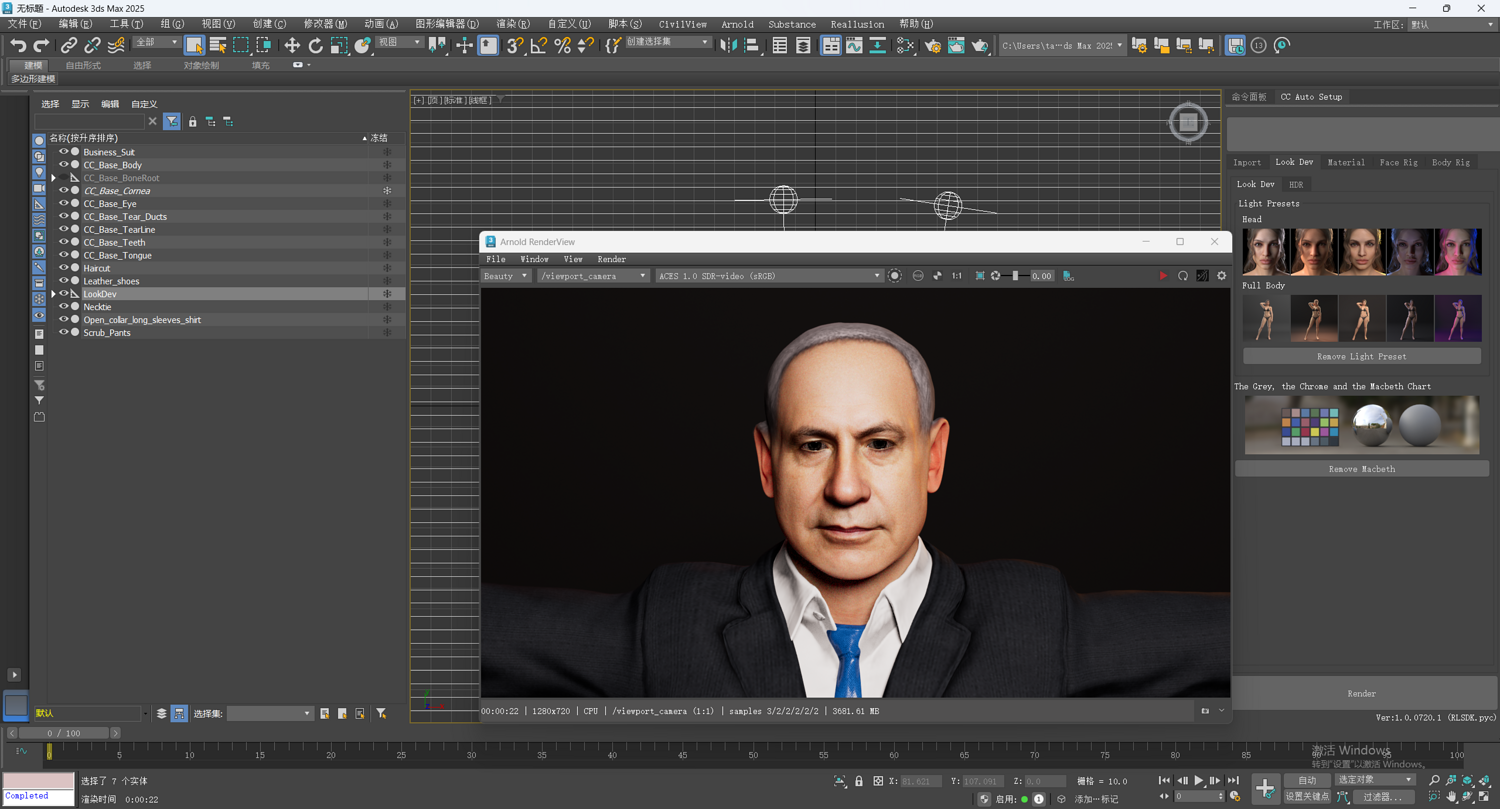Image resolution: width=1500 pixels, height=809 pixels.
Task: Lock the scene explorer selection
Action: coord(193,121)
